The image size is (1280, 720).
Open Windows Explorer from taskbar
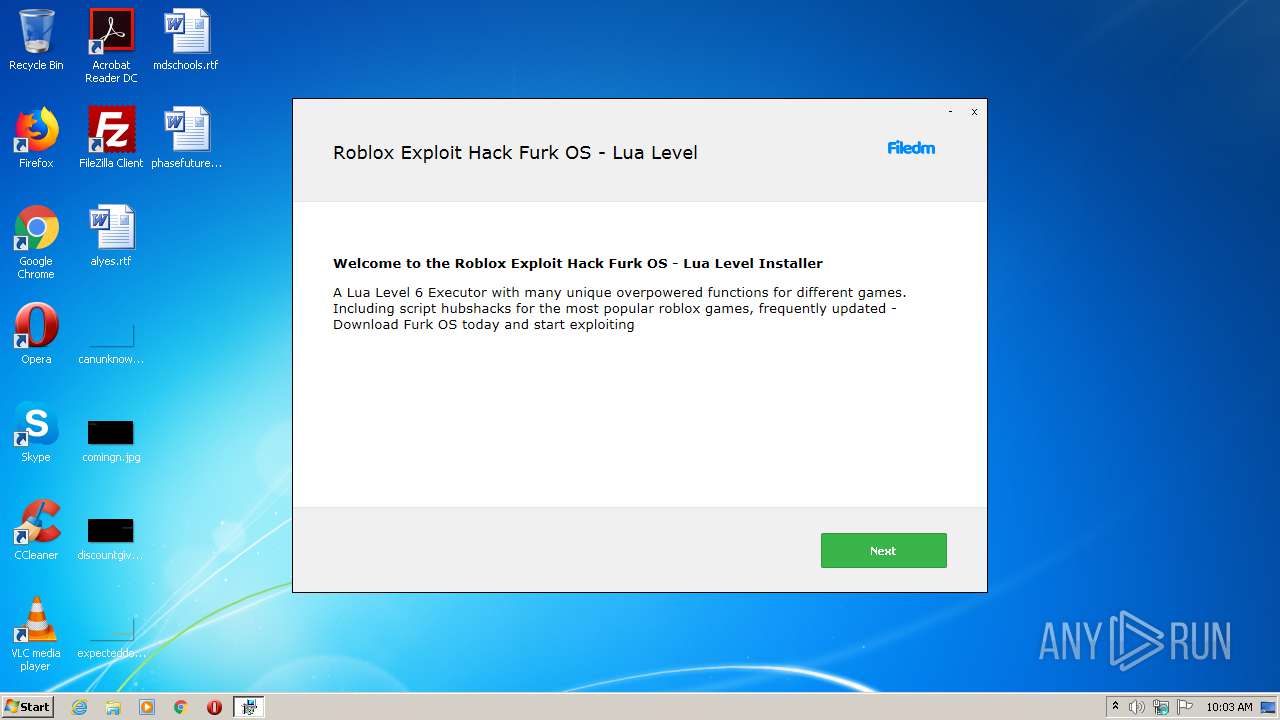(x=113, y=707)
